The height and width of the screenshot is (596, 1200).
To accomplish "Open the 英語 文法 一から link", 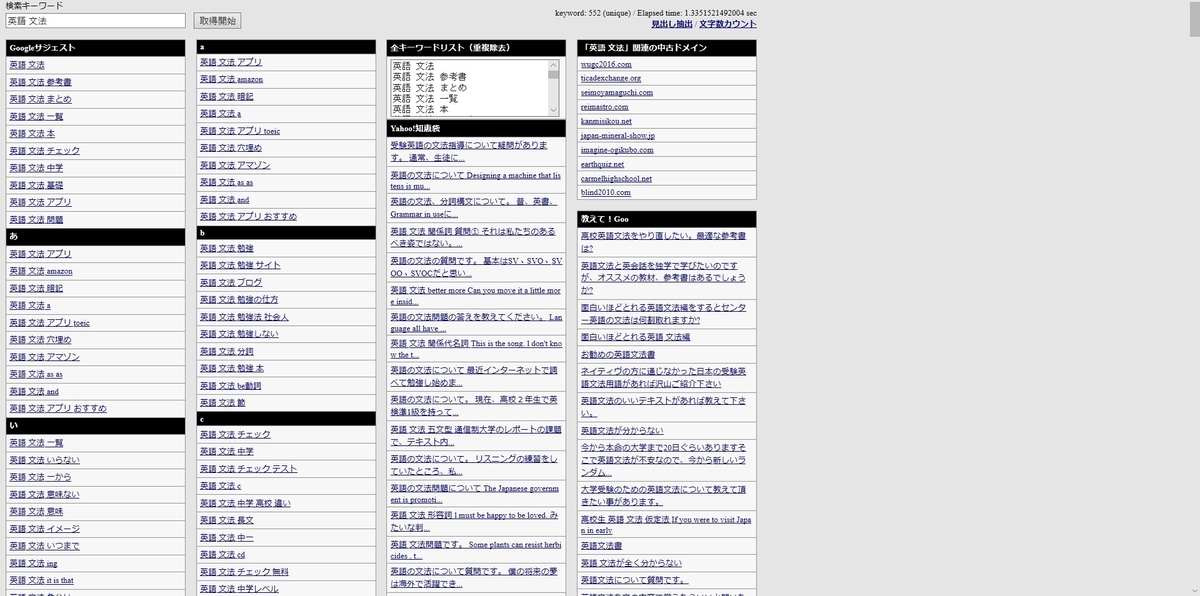I will [40, 477].
